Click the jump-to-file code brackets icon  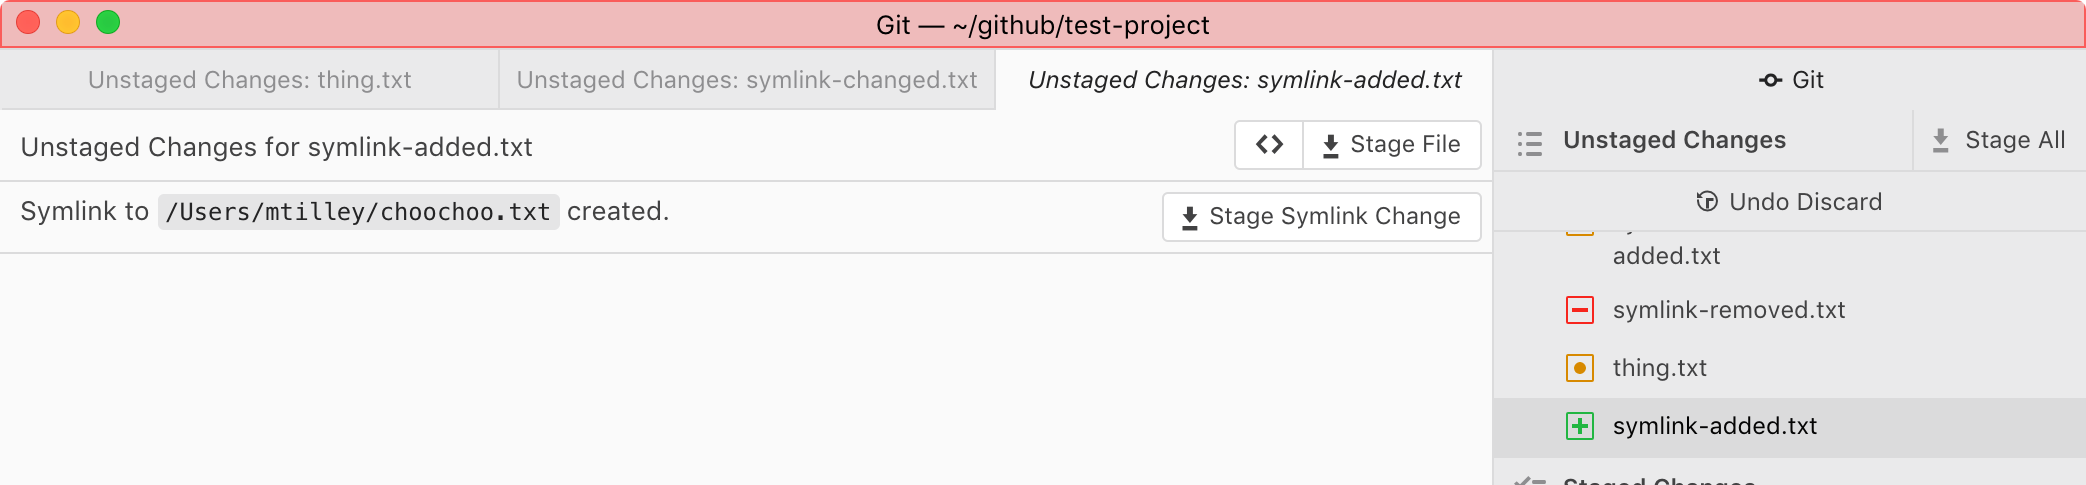pos(1269,145)
